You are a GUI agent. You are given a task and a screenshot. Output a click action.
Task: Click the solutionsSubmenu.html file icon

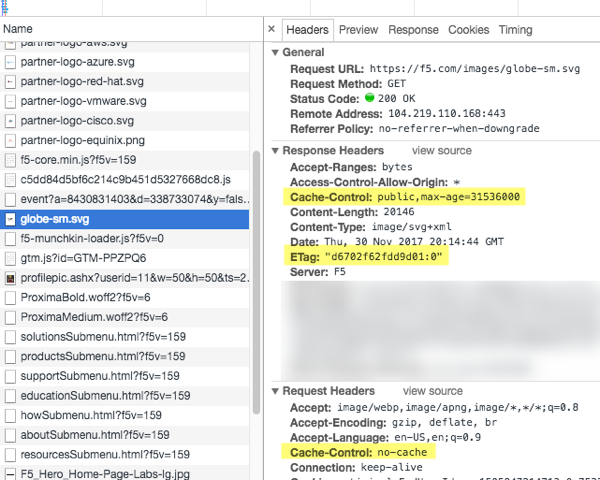(10, 337)
